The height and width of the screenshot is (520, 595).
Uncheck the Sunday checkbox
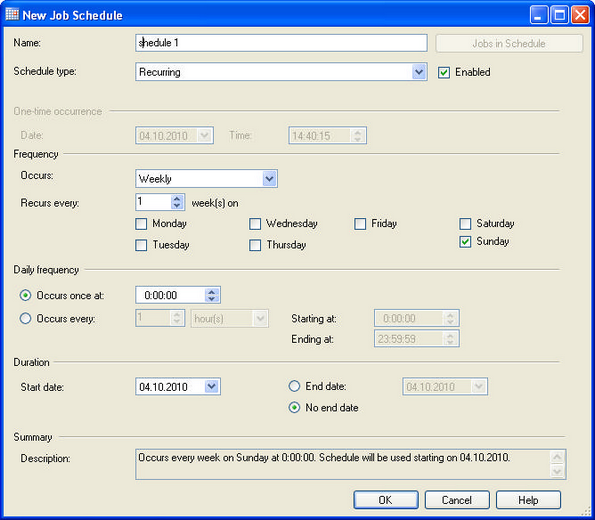tap(465, 241)
